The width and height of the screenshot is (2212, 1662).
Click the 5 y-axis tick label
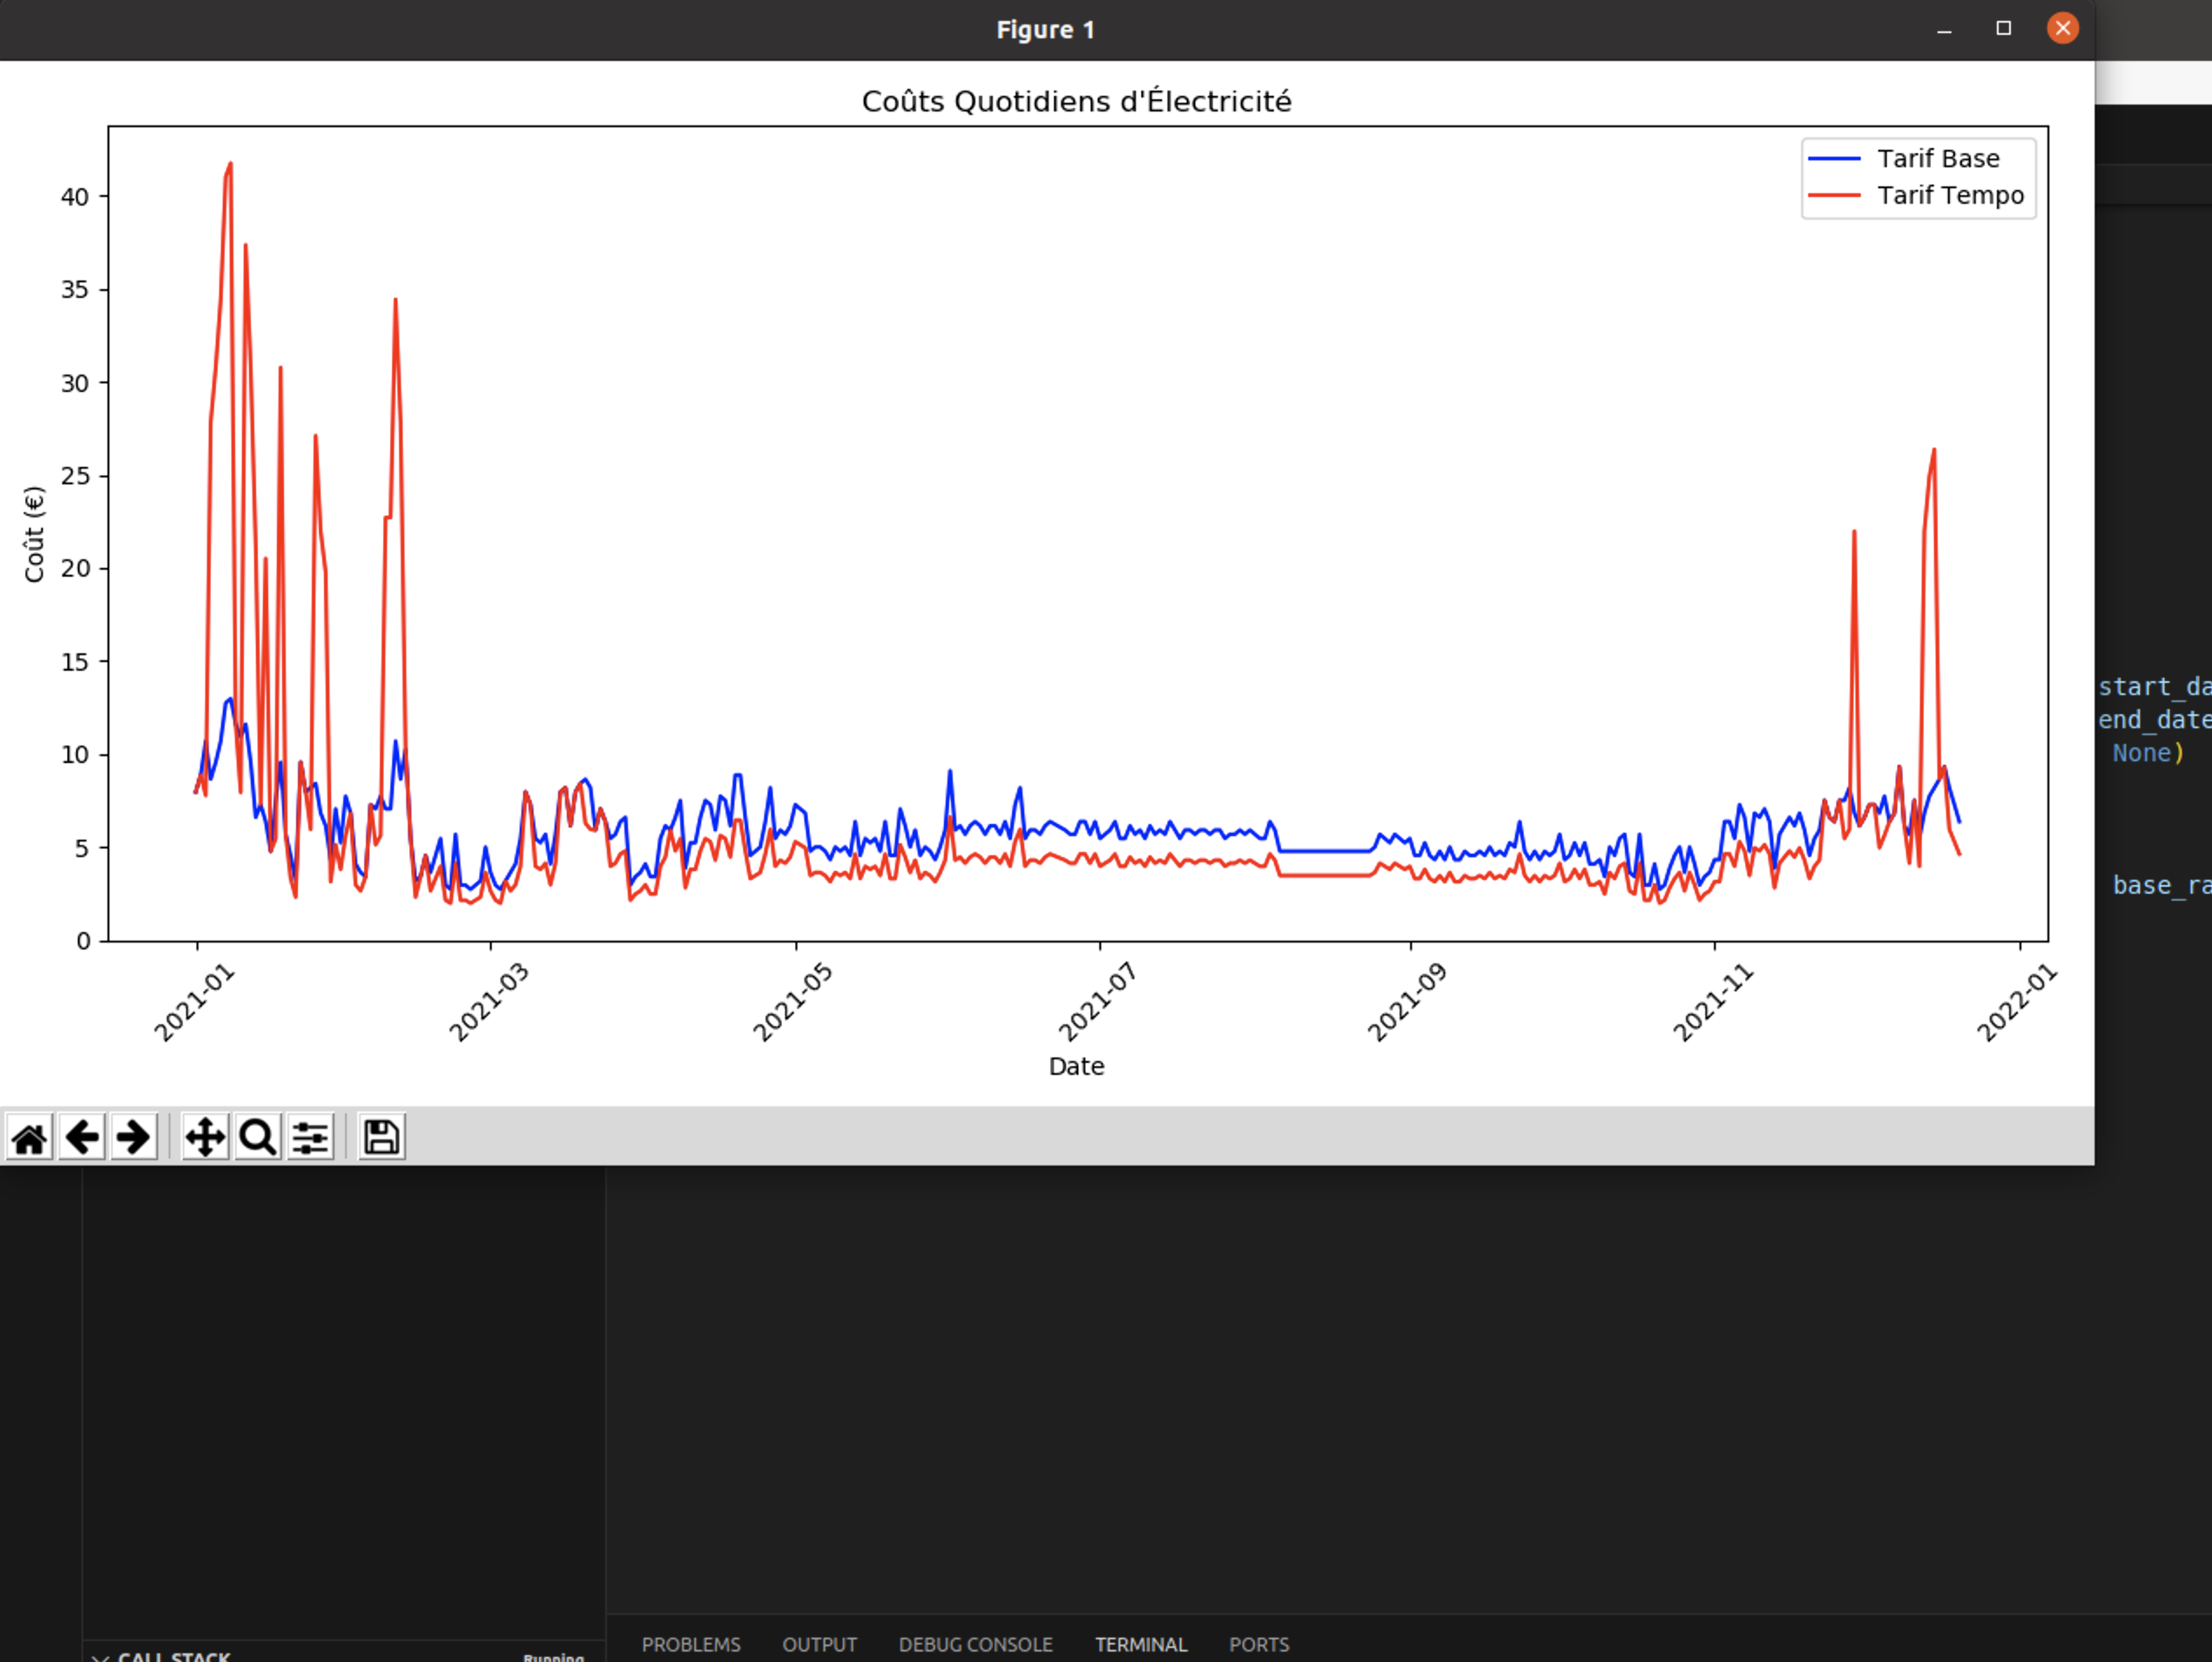(x=83, y=849)
